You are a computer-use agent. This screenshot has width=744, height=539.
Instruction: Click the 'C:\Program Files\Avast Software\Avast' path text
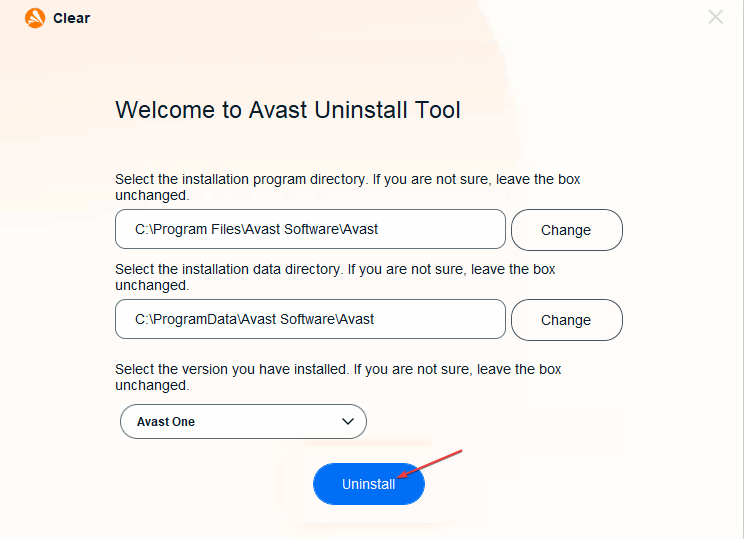pos(256,229)
